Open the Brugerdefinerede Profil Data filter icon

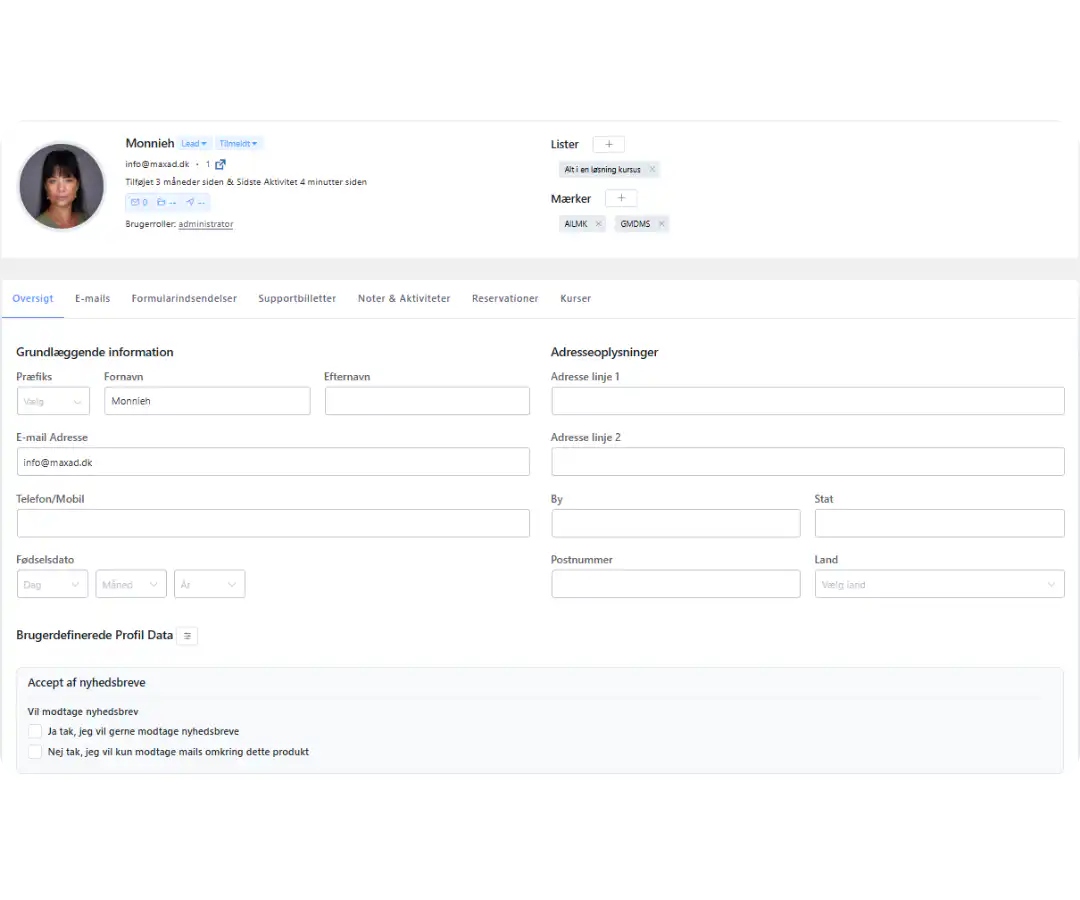point(187,636)
